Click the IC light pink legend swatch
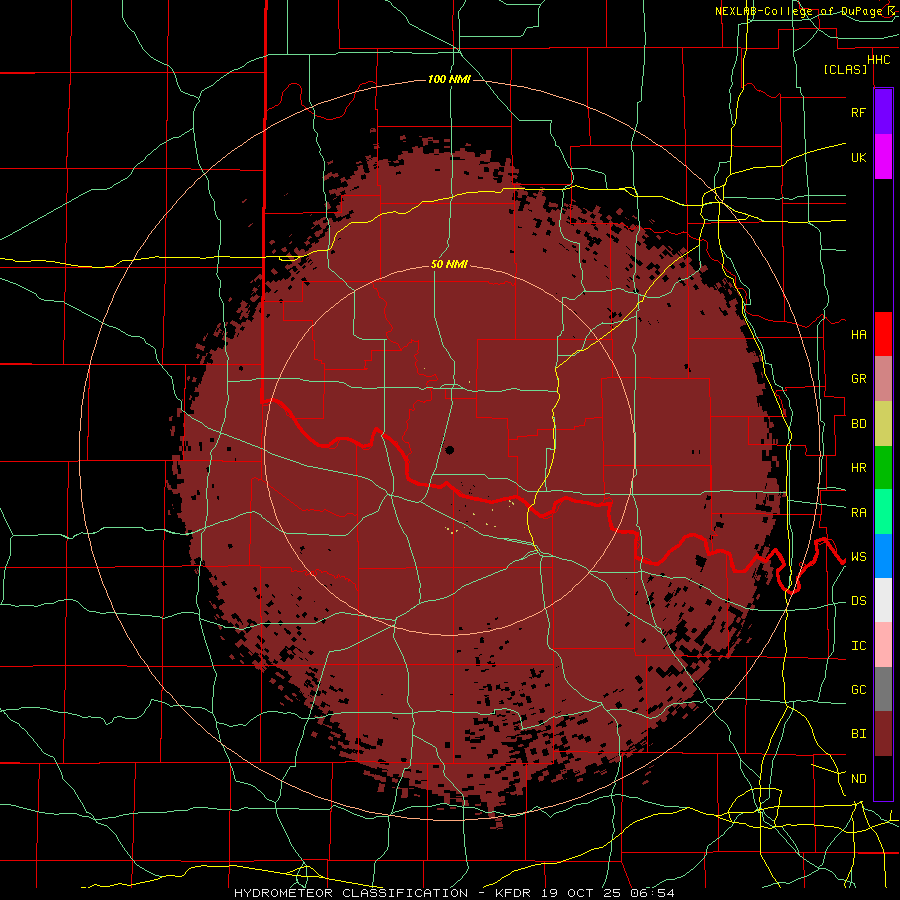Viewport: 900px width, 900px height. click(x=883, y=645)
